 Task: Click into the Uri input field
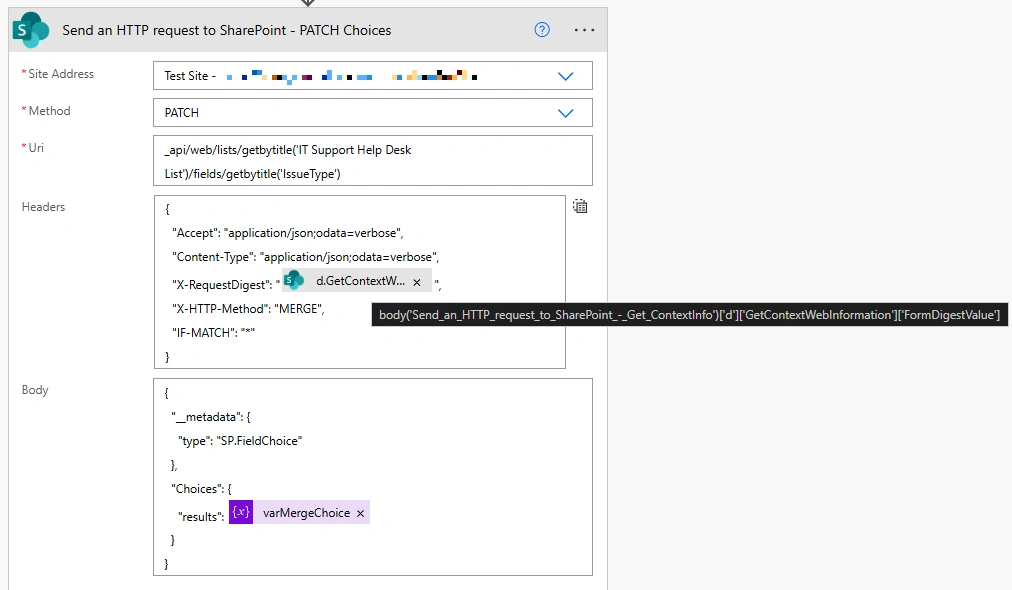click(x=373, y=161)
